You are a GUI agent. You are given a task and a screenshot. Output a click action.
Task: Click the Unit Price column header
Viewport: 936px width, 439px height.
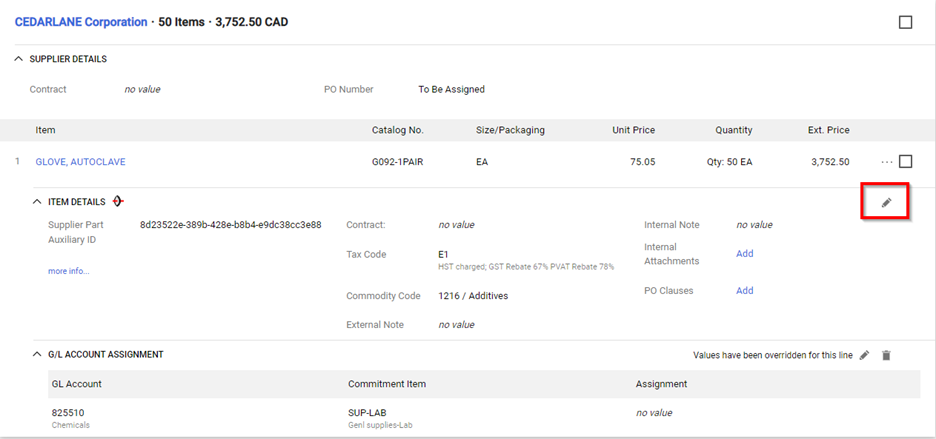click(x=633, y=130)
